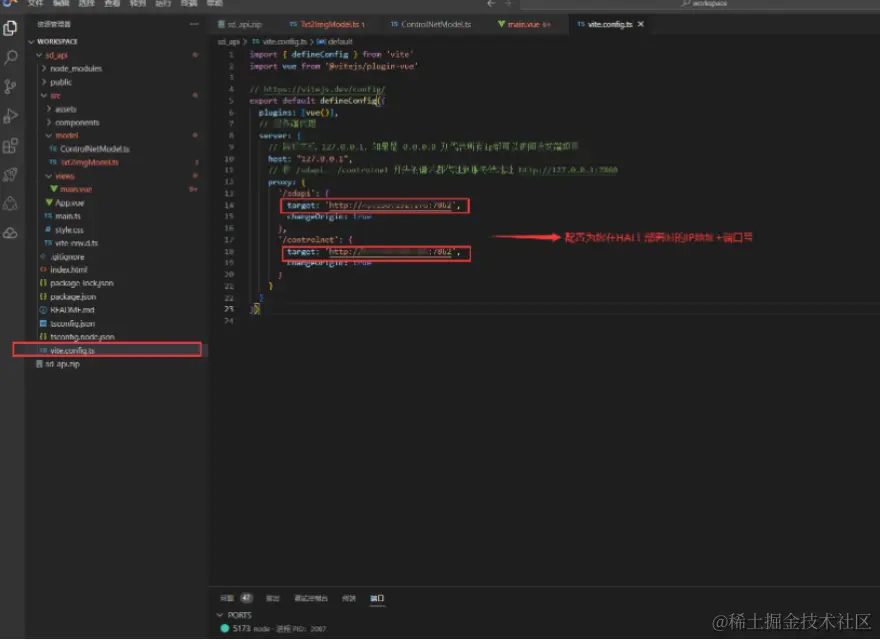Viewport: 880px width, 640px height.
Task: Open tsconfig.node.json in the file tree
Action: pos(82,337)
